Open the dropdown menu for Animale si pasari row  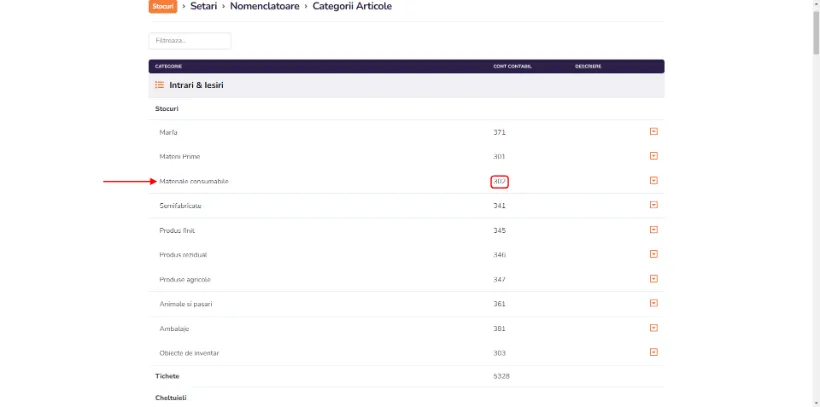click(x=653, y=303)
